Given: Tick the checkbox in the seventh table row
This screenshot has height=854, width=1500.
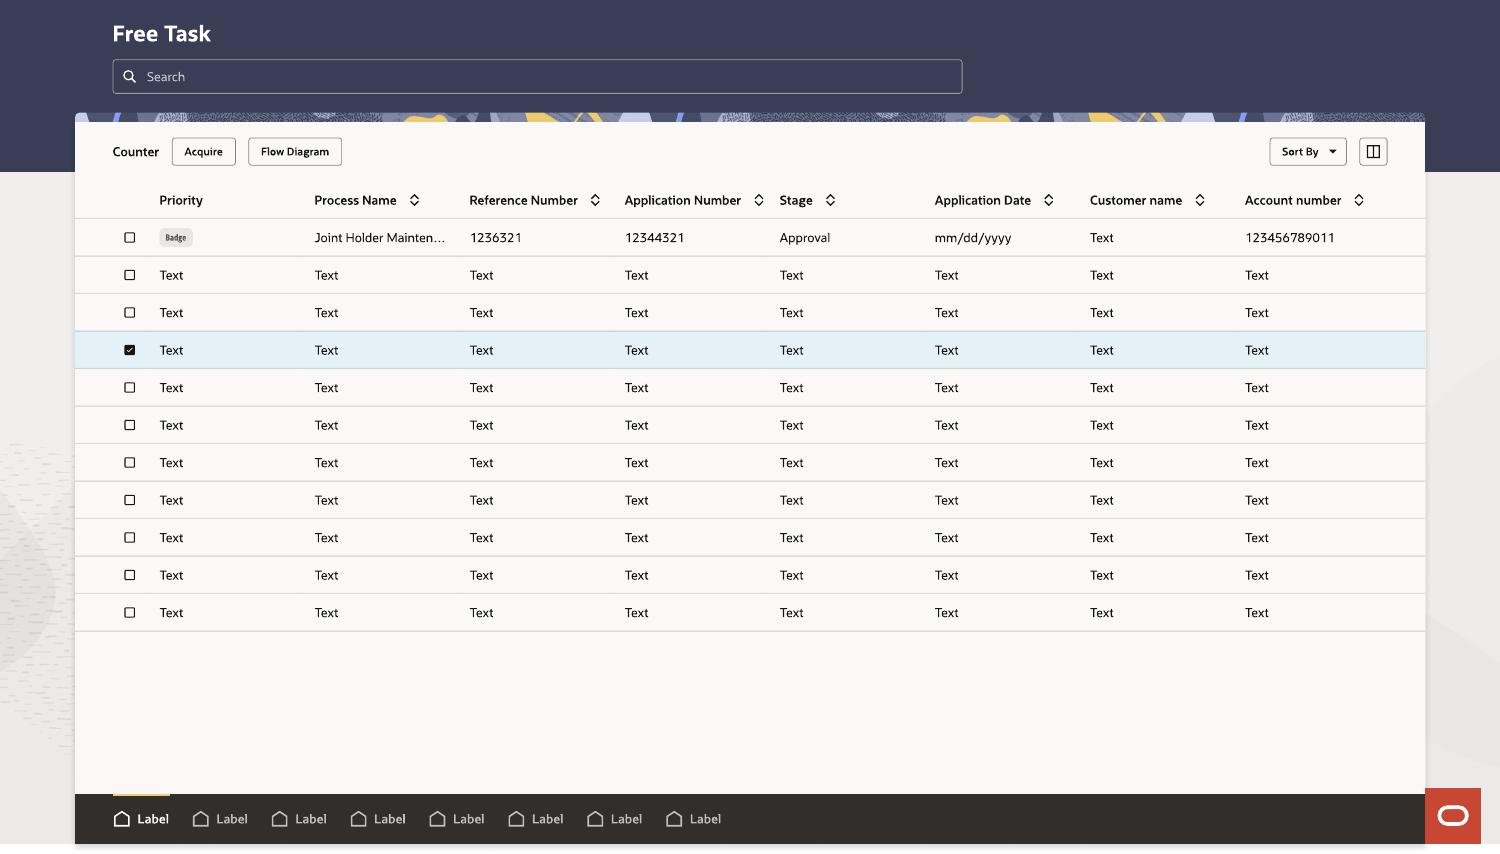Looking at the screenshot, I should pyautogui.click(x=129, y=463).
